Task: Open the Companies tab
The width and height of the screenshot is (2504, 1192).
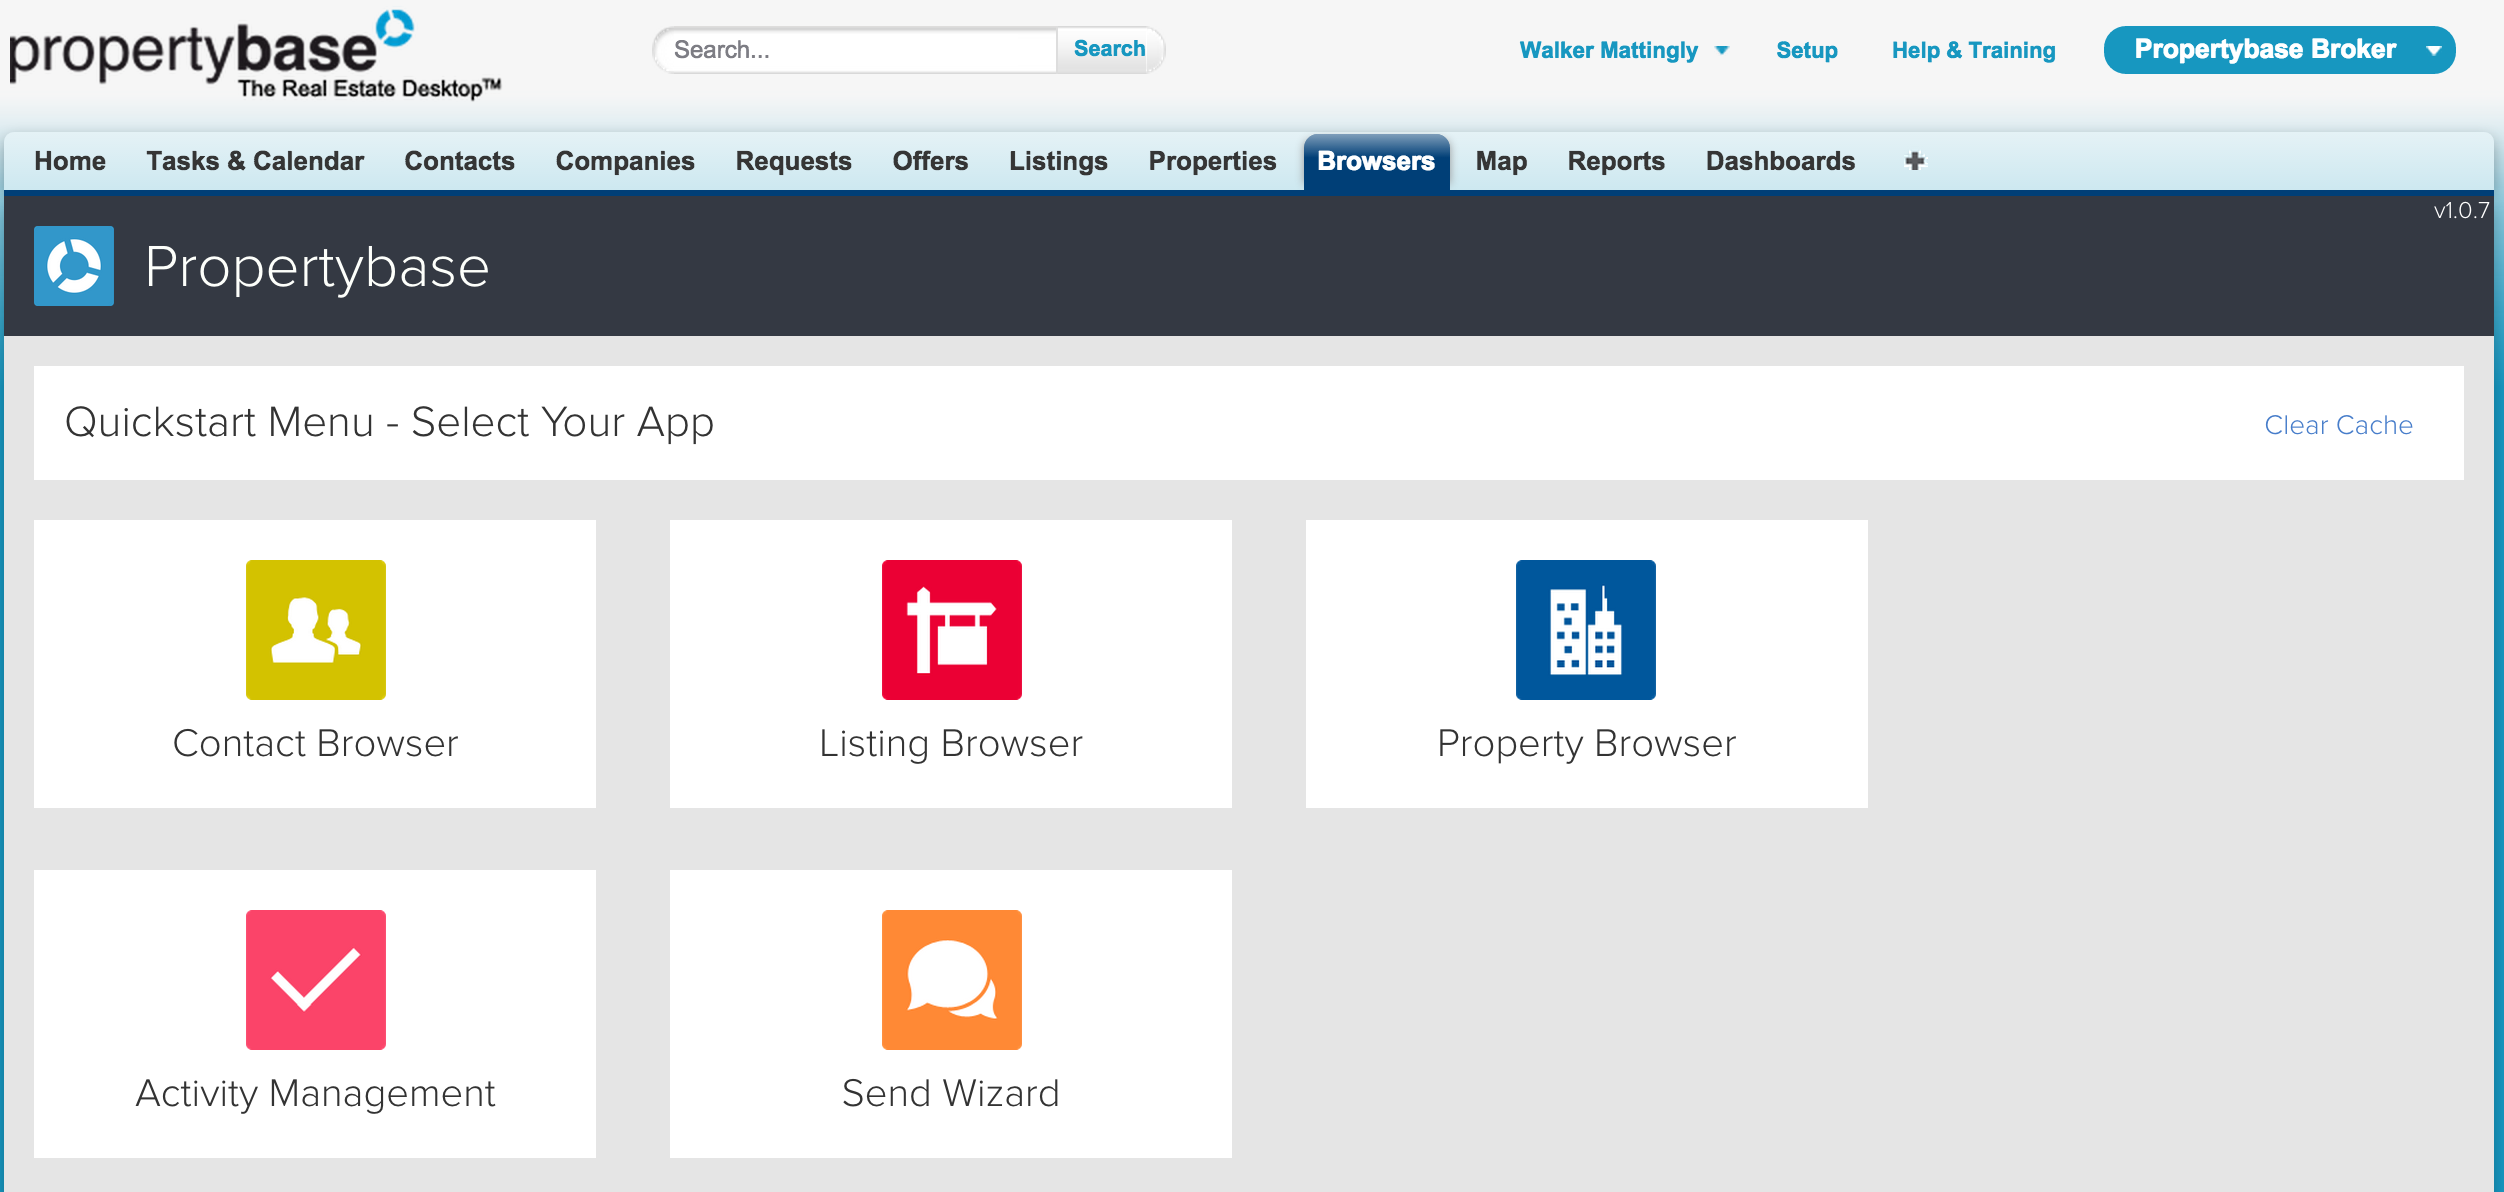Action: tap(625, 161)
